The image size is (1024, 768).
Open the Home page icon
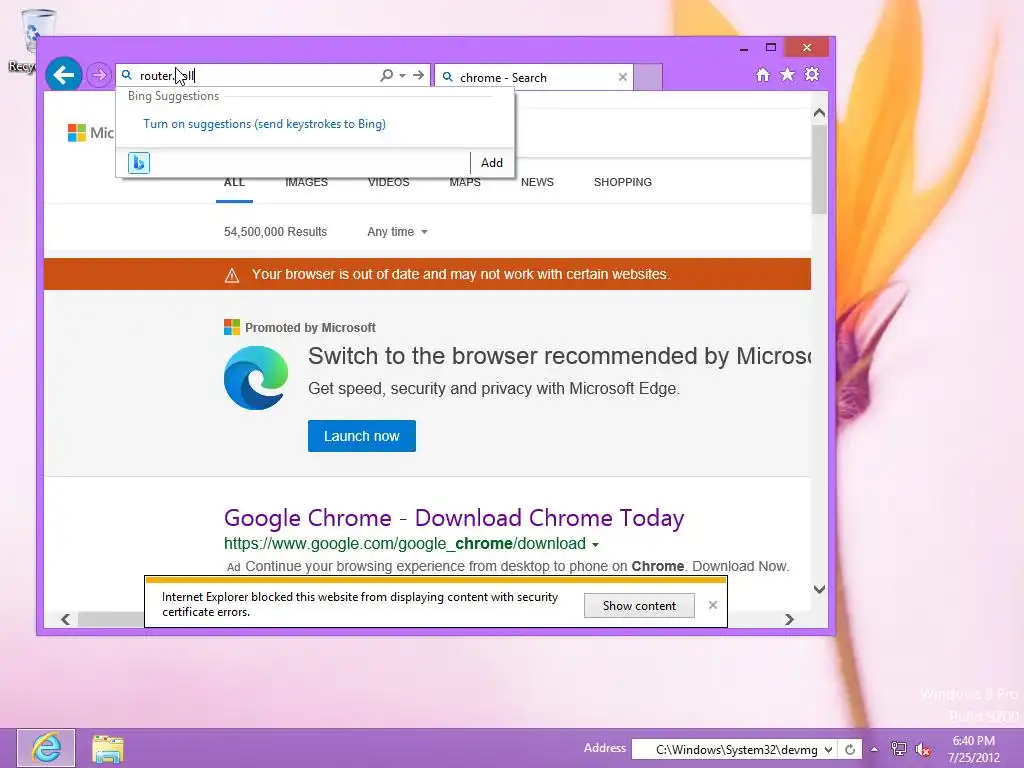[x=762, y=75]
